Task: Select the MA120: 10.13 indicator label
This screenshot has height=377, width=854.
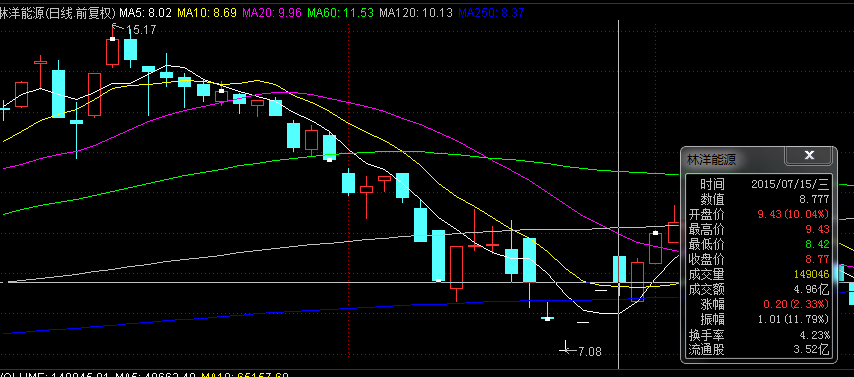Action: [416, 13]
